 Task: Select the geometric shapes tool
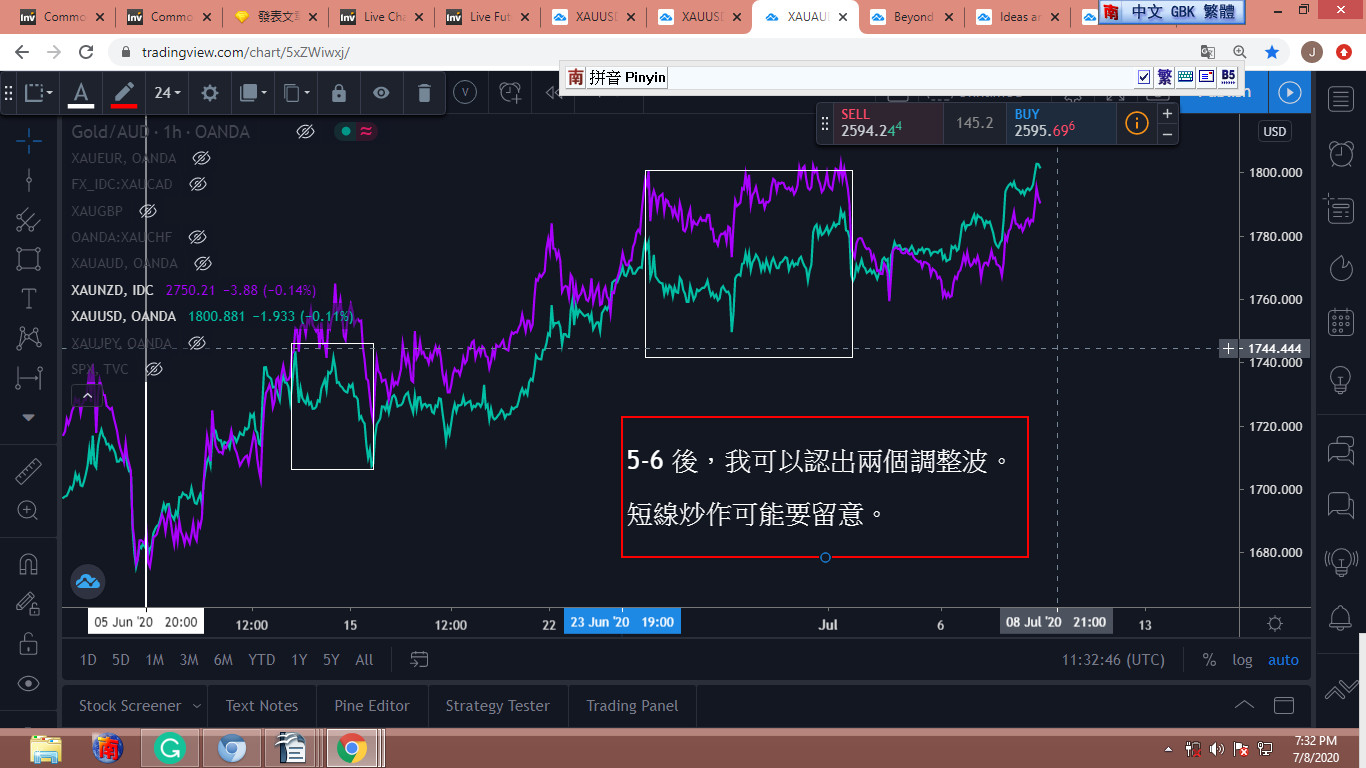[28, 259]
